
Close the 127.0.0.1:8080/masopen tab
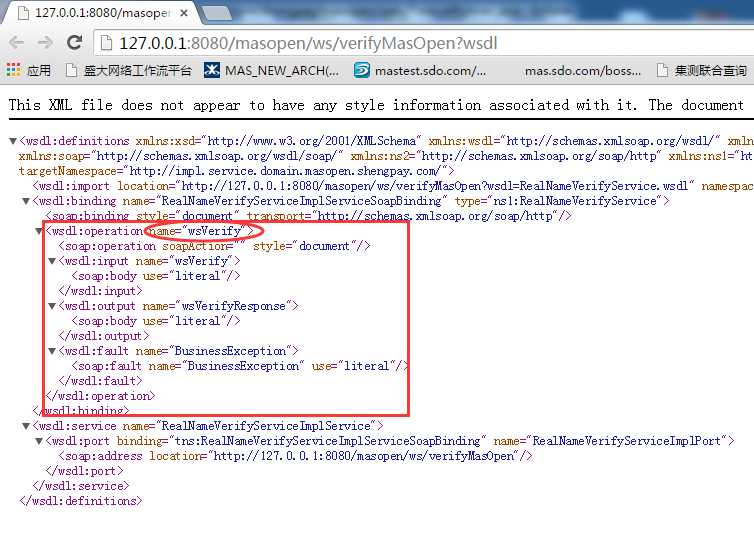pyautogui.click(x=184, y=13)
